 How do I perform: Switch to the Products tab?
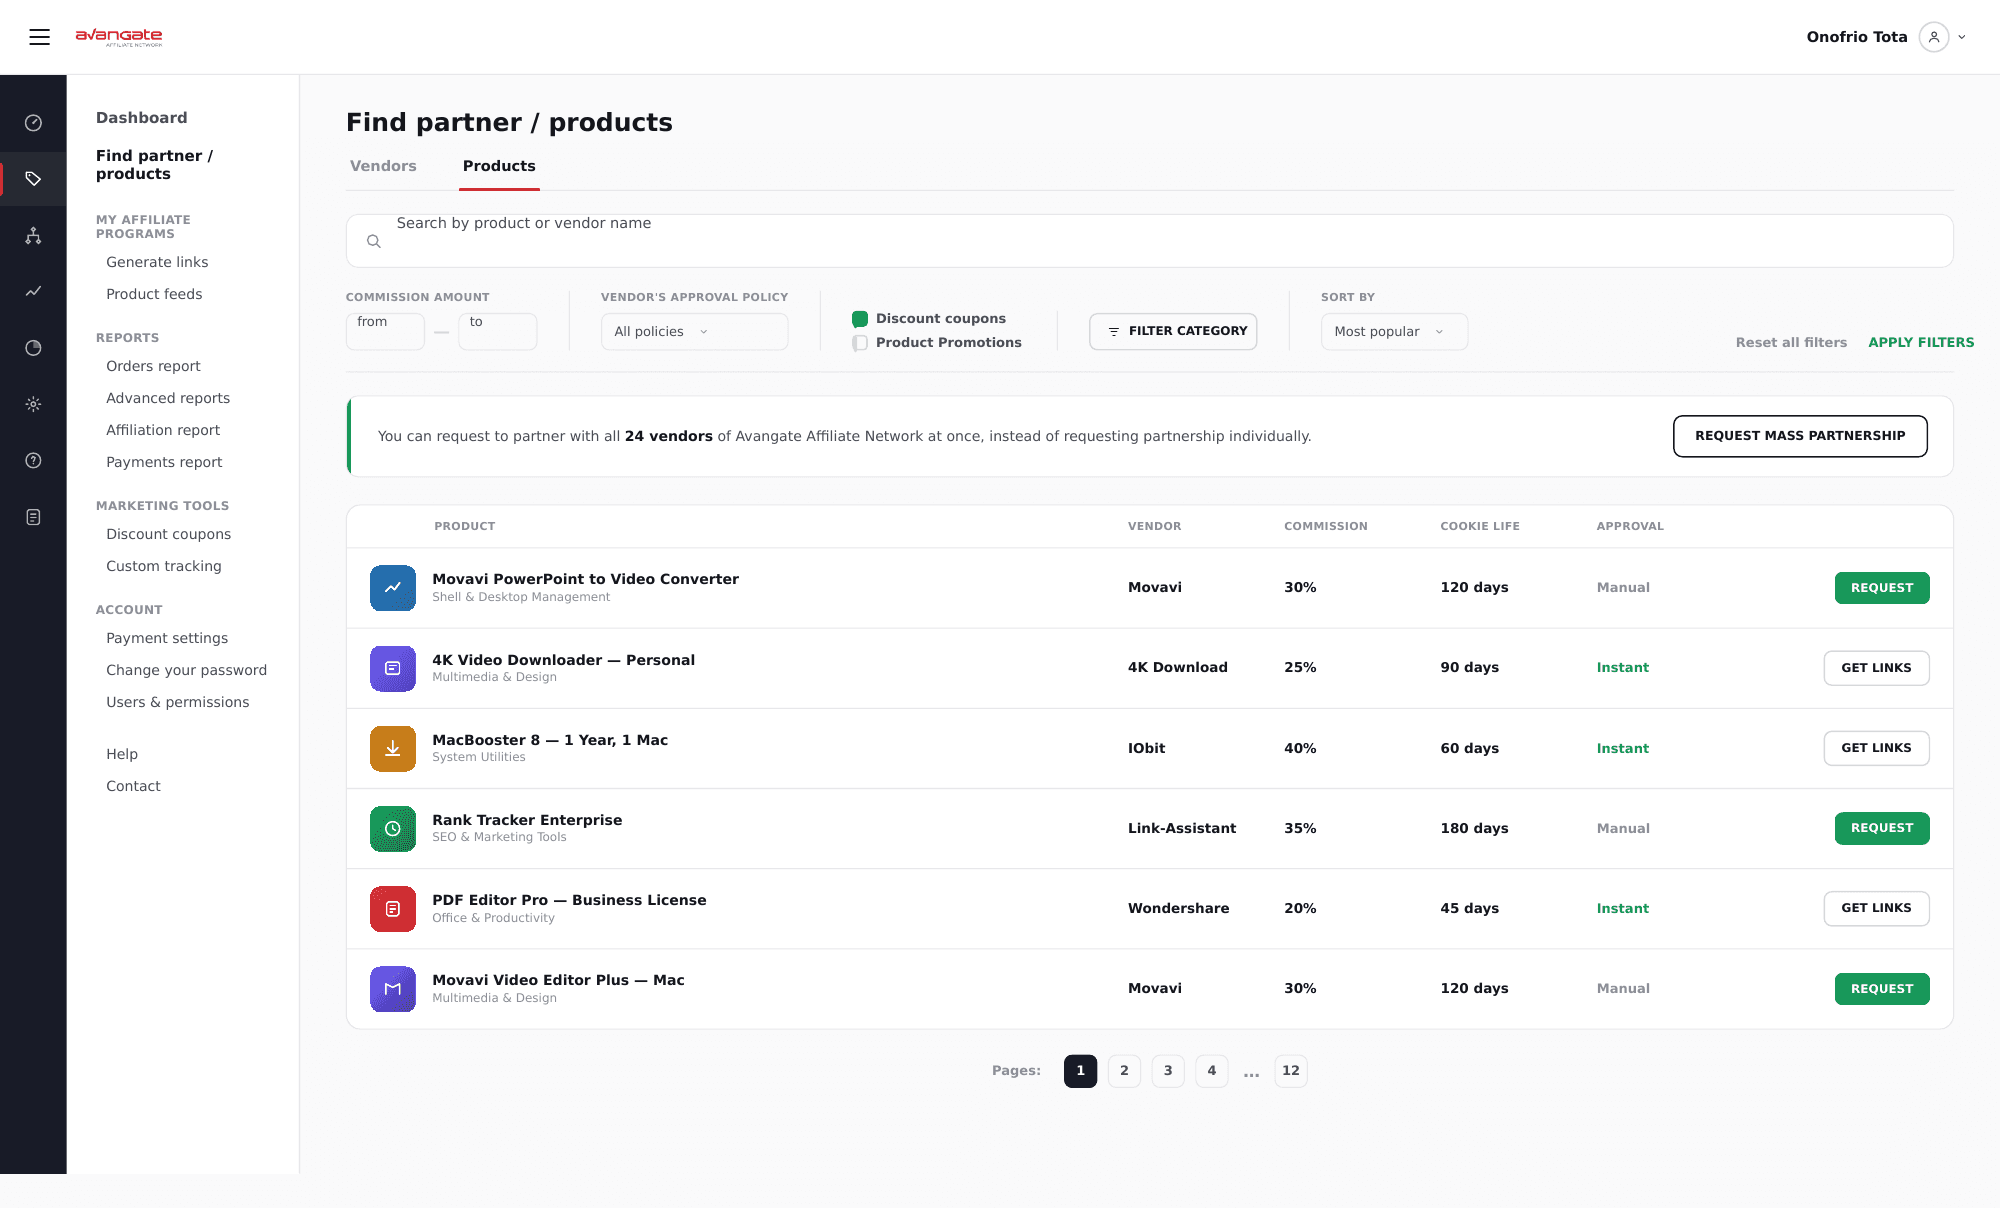(499, 166)
